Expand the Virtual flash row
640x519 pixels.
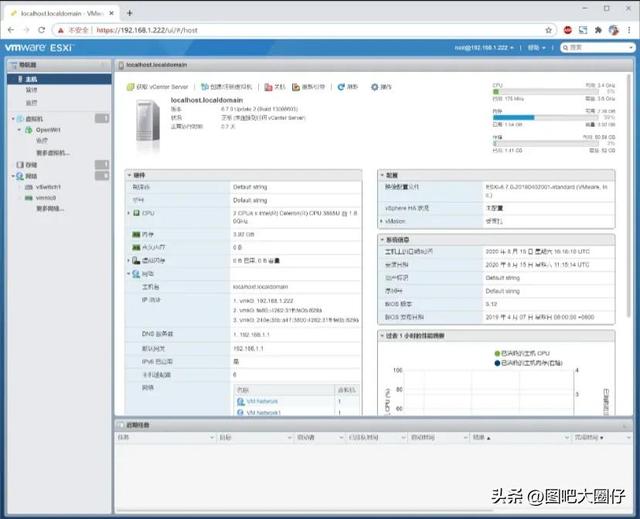point(129,260)
